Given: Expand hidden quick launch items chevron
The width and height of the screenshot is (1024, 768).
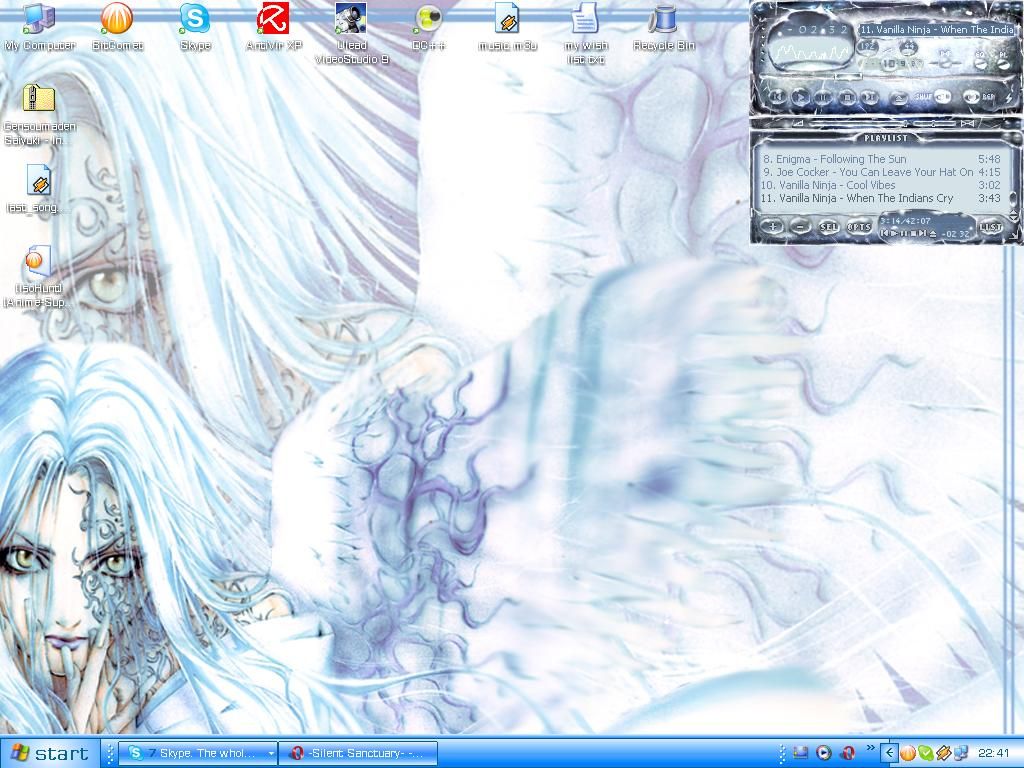Looking at the screenshot, I should (870, 748).
